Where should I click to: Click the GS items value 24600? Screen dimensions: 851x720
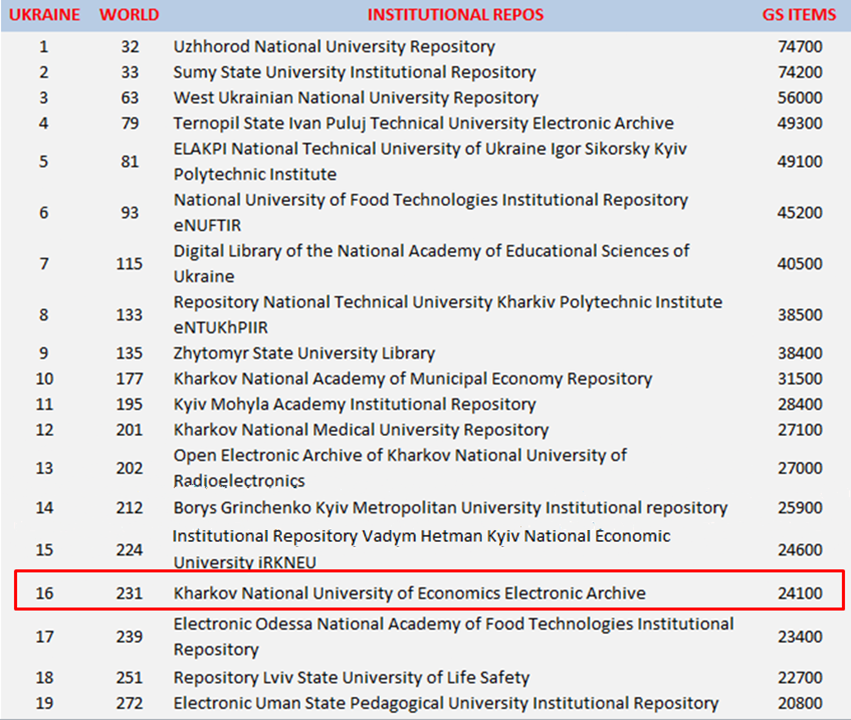click(800, 550)
